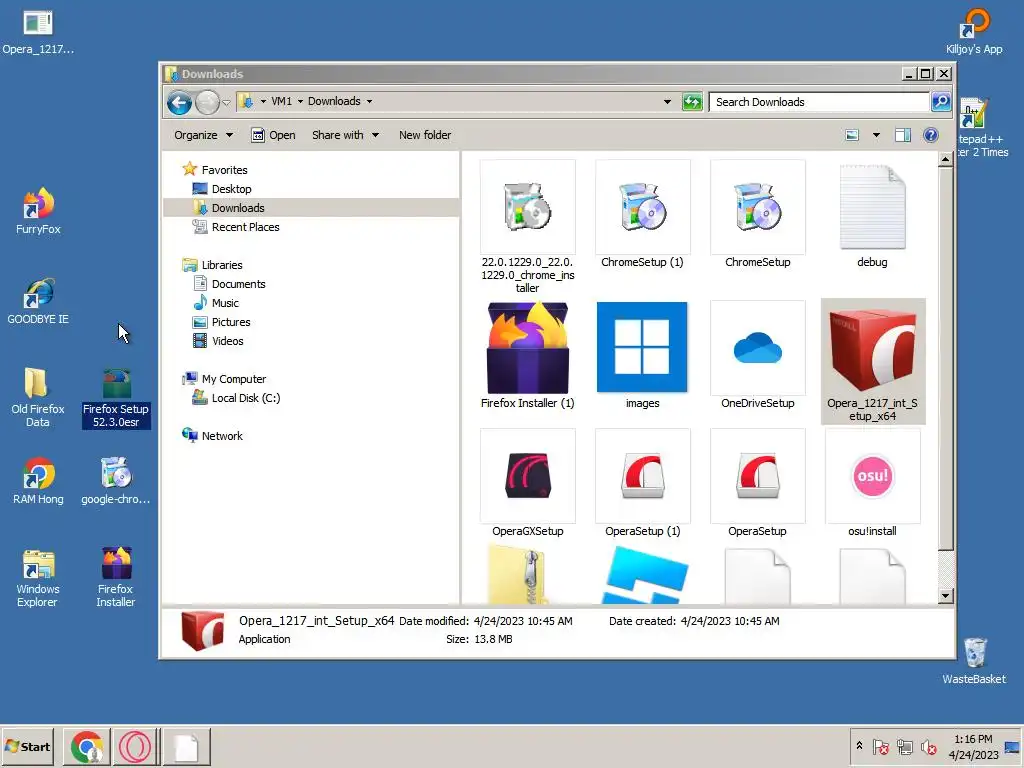The height and width of the screenshot is (768, 1024).
Task: Open the Share with dropdown
Action: [x=345, y=135]
